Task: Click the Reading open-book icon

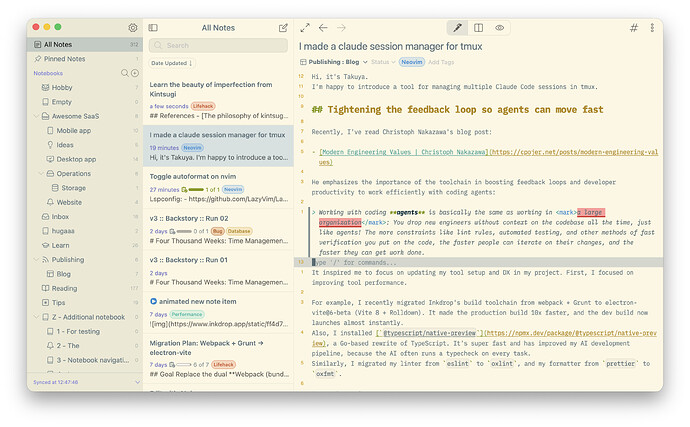Action: 45,288
